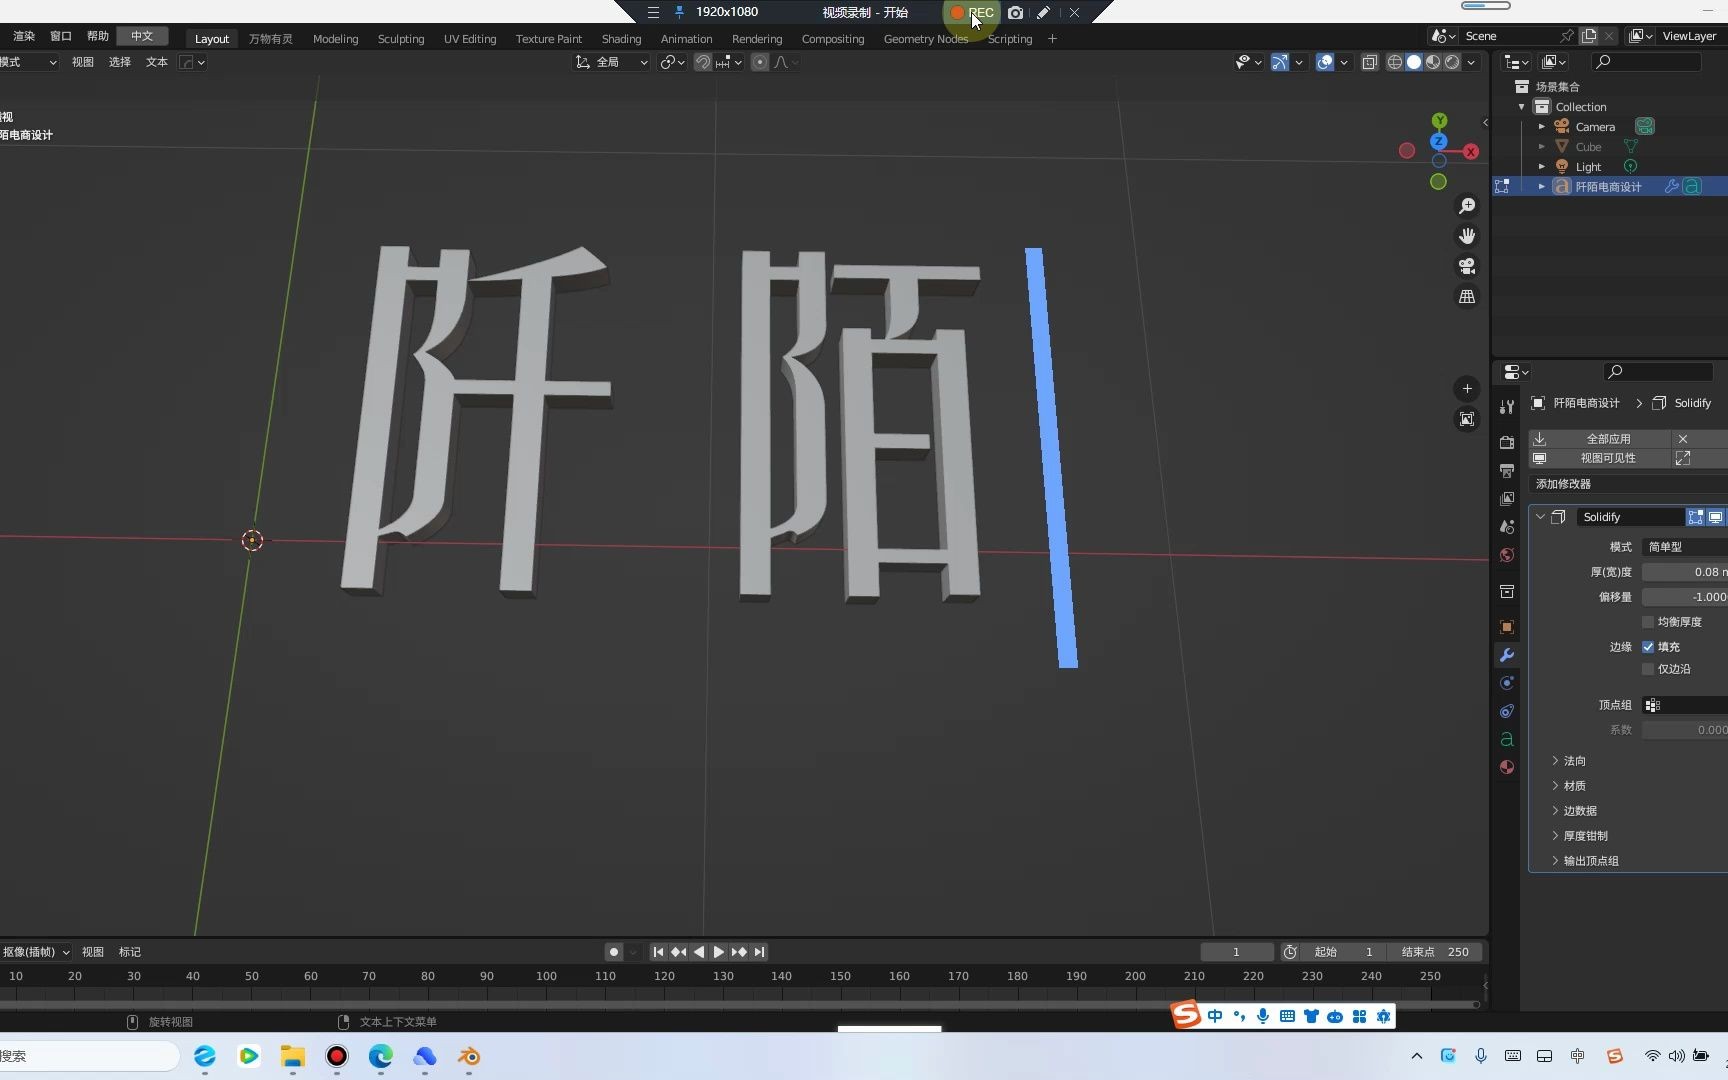Click the camera view icon in viewport sidebar
1728x1080 pixels.
pyautogui.click(x=1467, y=266)
